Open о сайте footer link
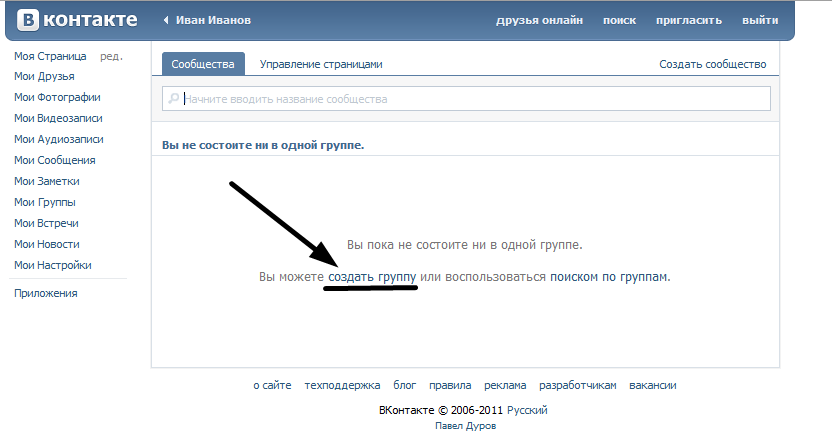This screenshot has height=435, width=832. [272, 385]
